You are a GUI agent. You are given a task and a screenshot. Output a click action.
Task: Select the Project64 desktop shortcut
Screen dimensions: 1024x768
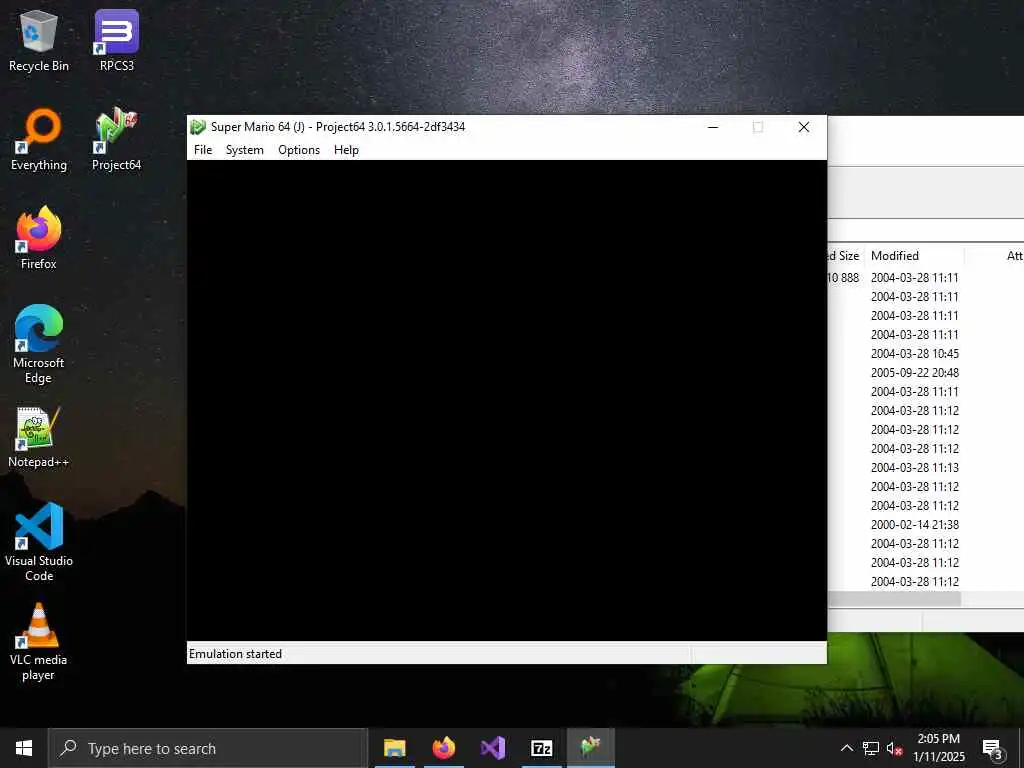[116, 140]
